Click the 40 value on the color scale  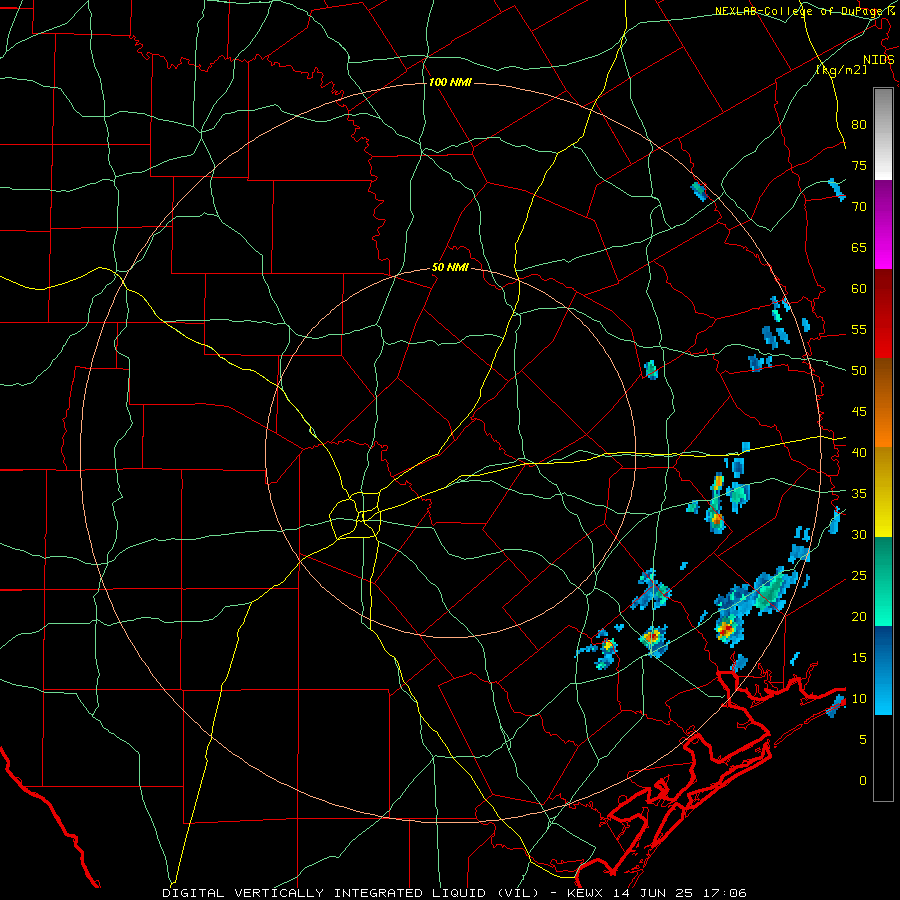(x=859, y=453)
